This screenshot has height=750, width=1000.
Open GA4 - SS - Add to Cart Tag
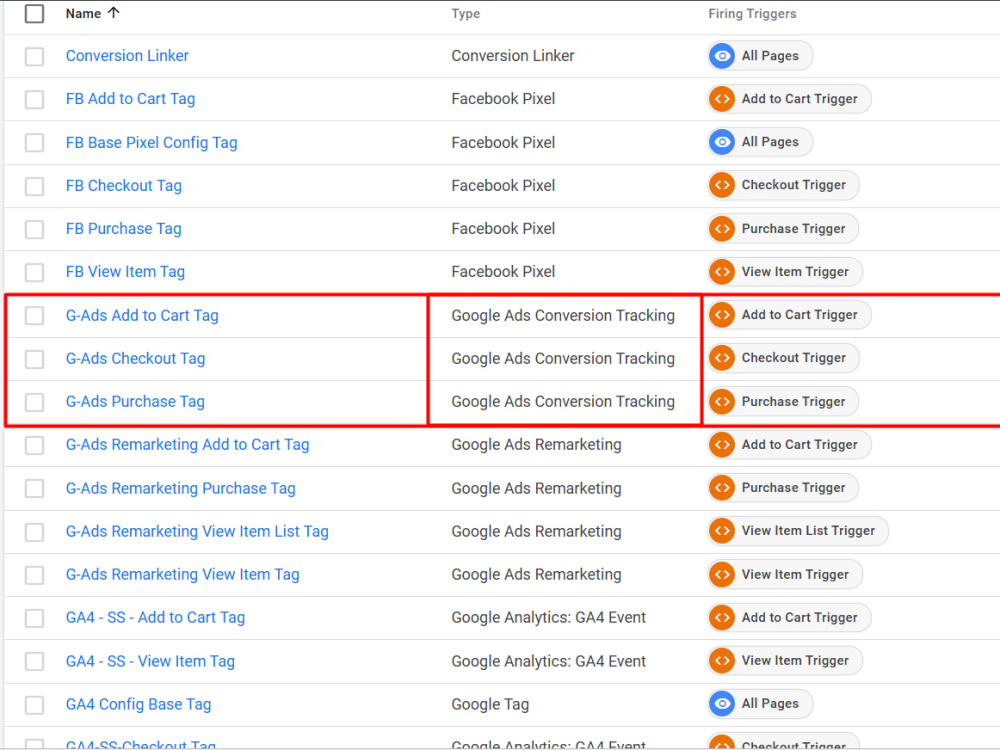(156, 617)
